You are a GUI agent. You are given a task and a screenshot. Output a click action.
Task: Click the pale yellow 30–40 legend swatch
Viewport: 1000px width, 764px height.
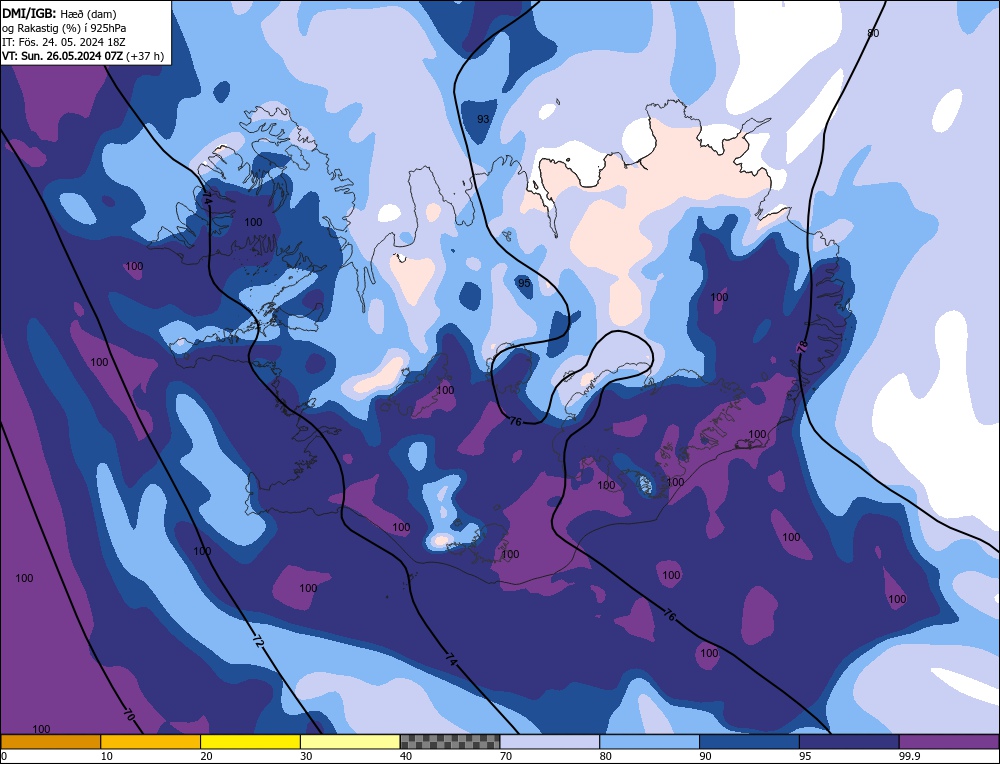[x=350, y=741]
